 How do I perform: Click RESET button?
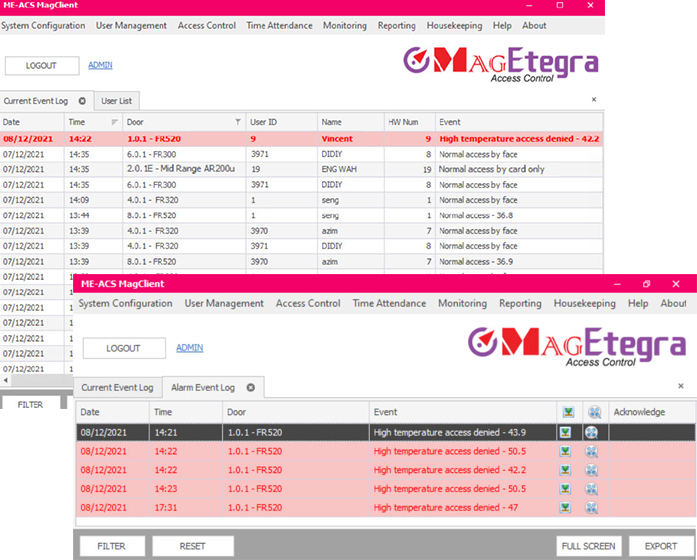click(x=192, y=546)
